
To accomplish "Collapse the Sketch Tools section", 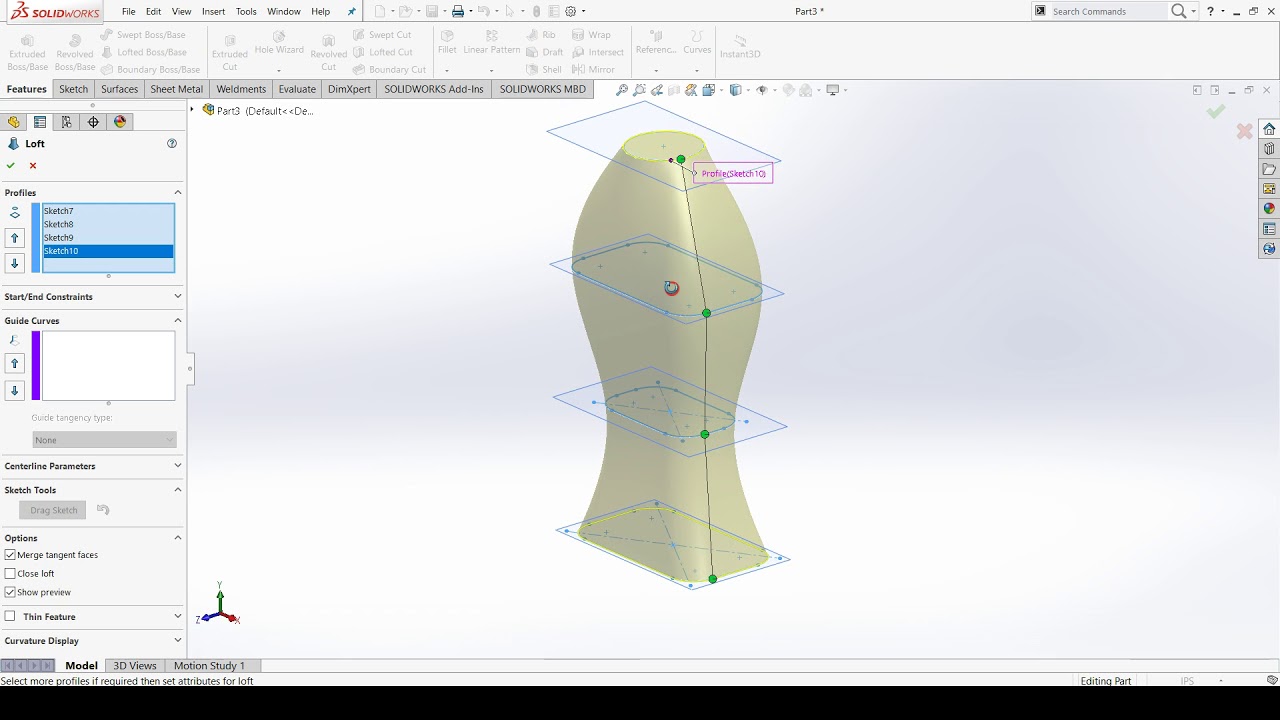I will tap(178, 490).
